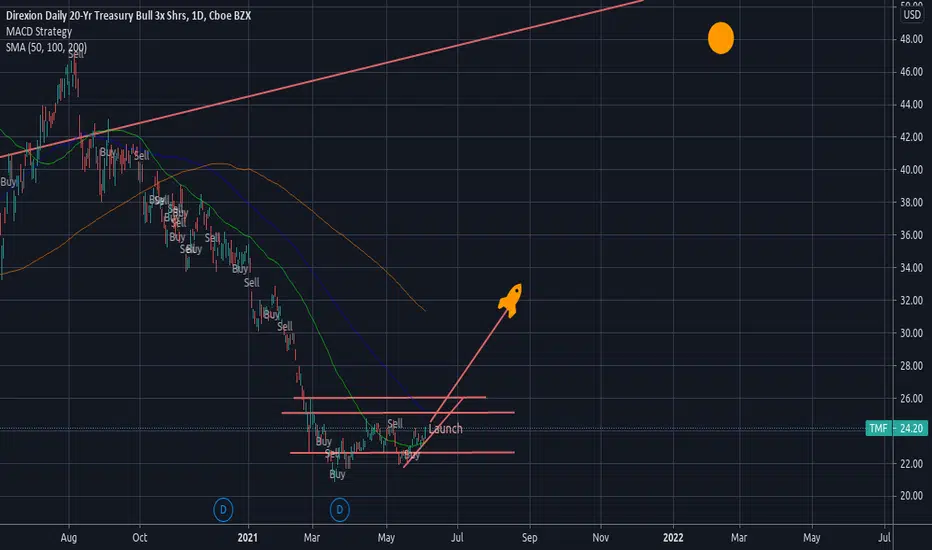
Task: Click the Sep time axis label
Action: pos(530,538)
